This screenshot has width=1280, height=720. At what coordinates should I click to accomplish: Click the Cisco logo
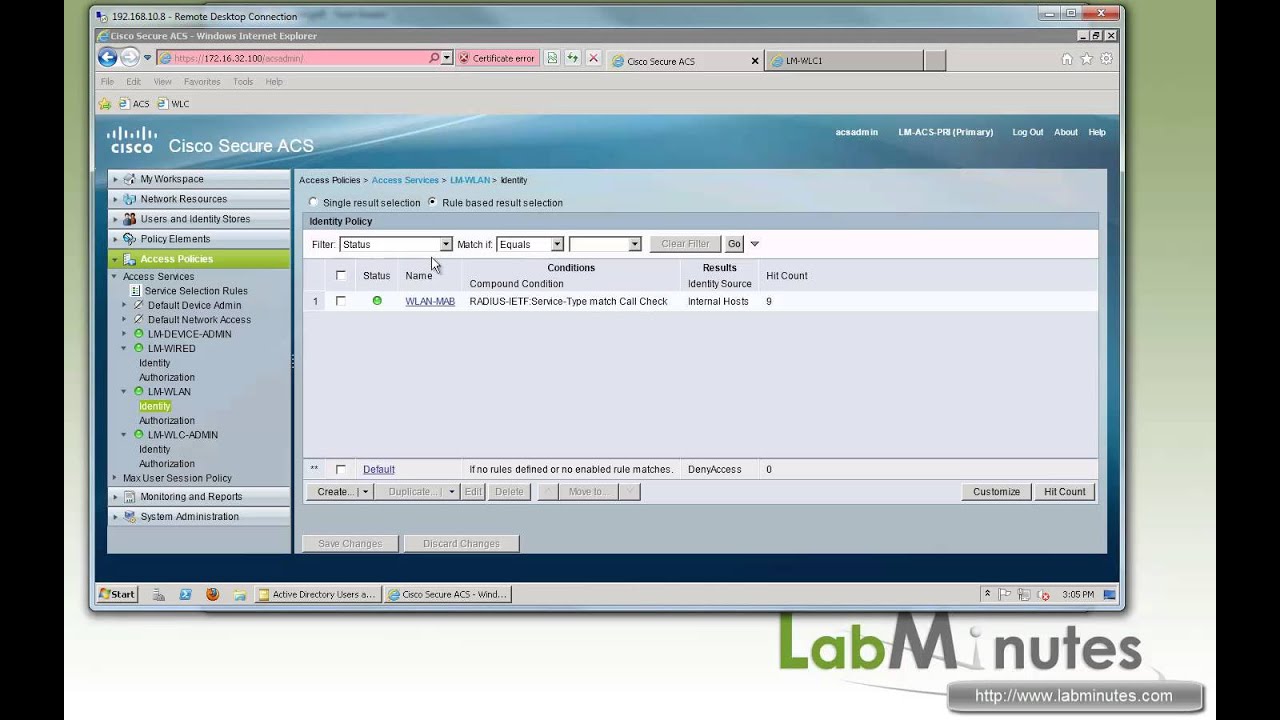click(x=132, y=140)
